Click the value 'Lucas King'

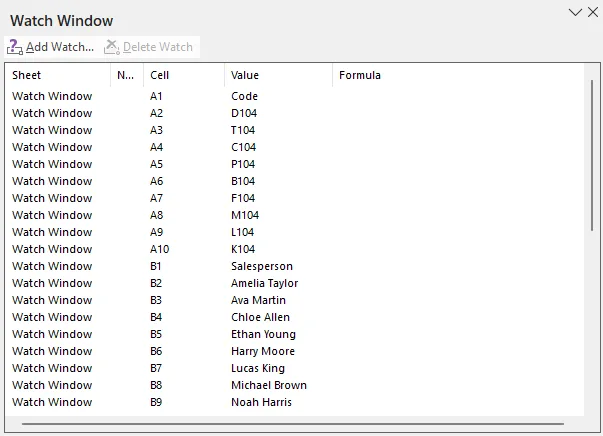(258, 368)
